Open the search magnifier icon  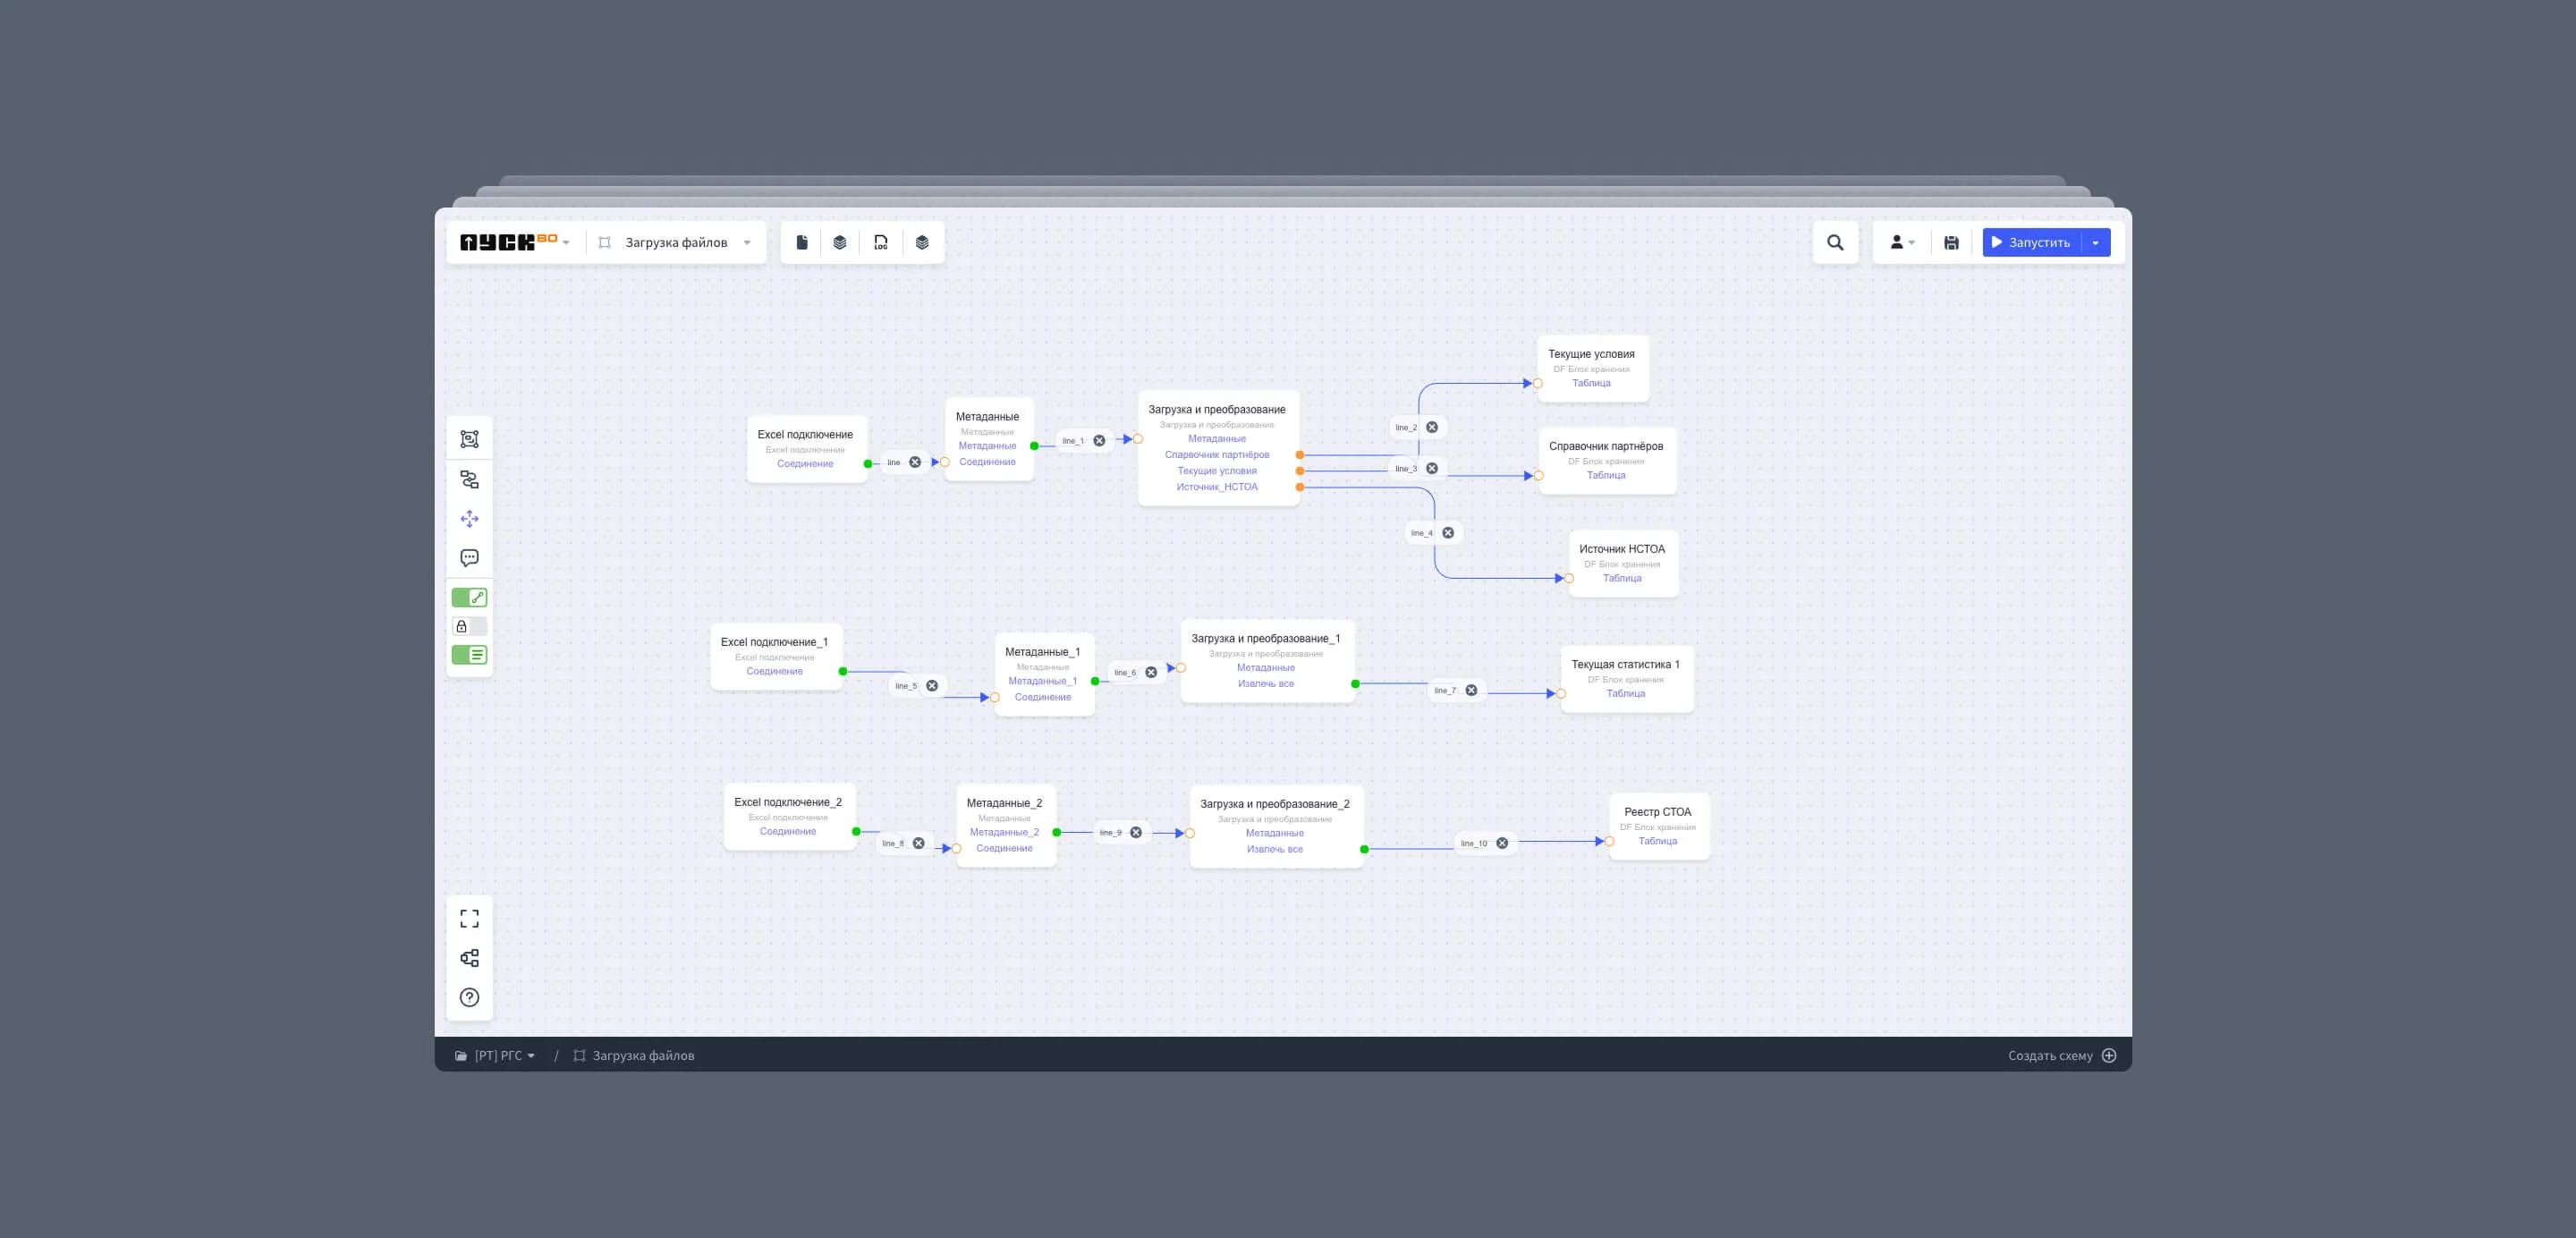pyautogui.click(x=1835, y=243)
